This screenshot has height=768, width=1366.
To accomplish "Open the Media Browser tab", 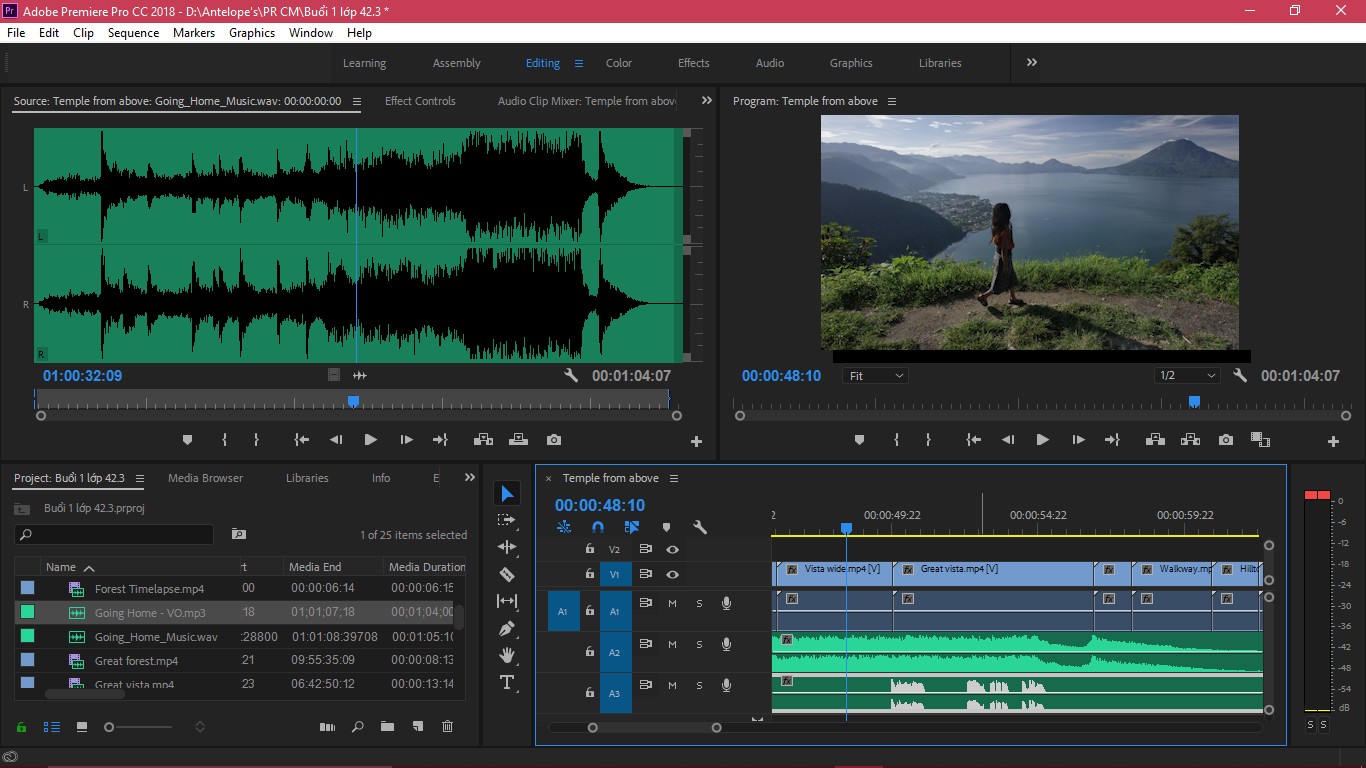I will [205, 478].
